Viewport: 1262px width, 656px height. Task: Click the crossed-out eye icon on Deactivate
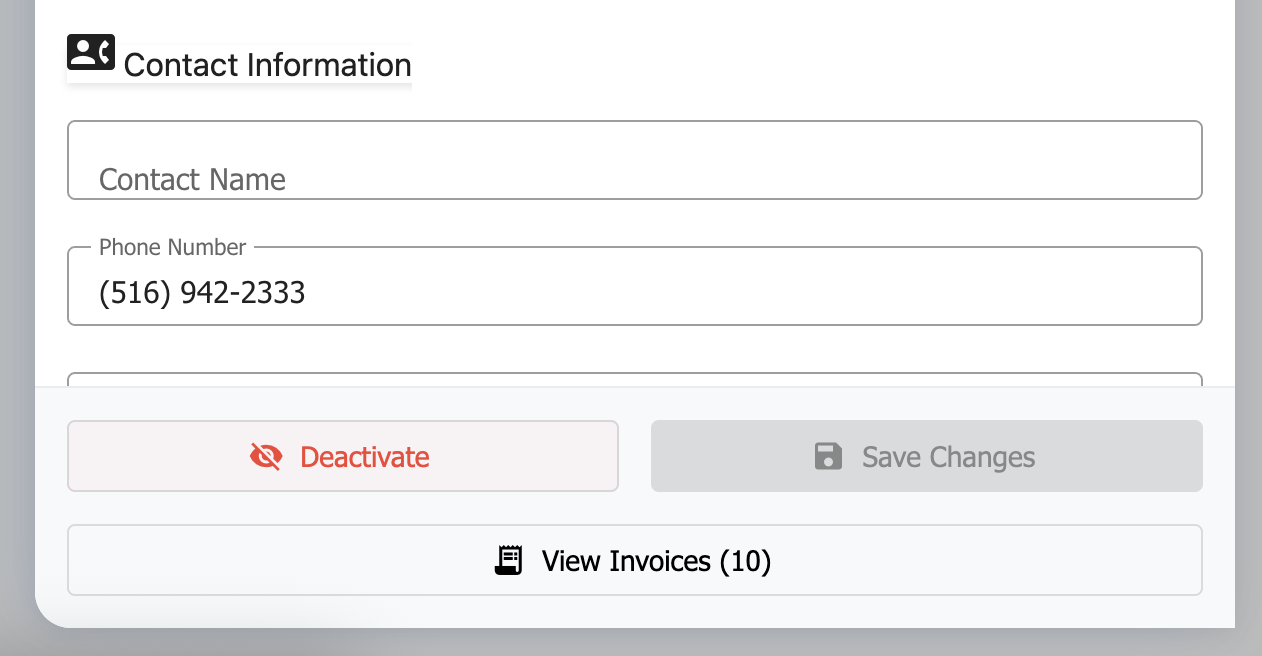coord(266,457)
